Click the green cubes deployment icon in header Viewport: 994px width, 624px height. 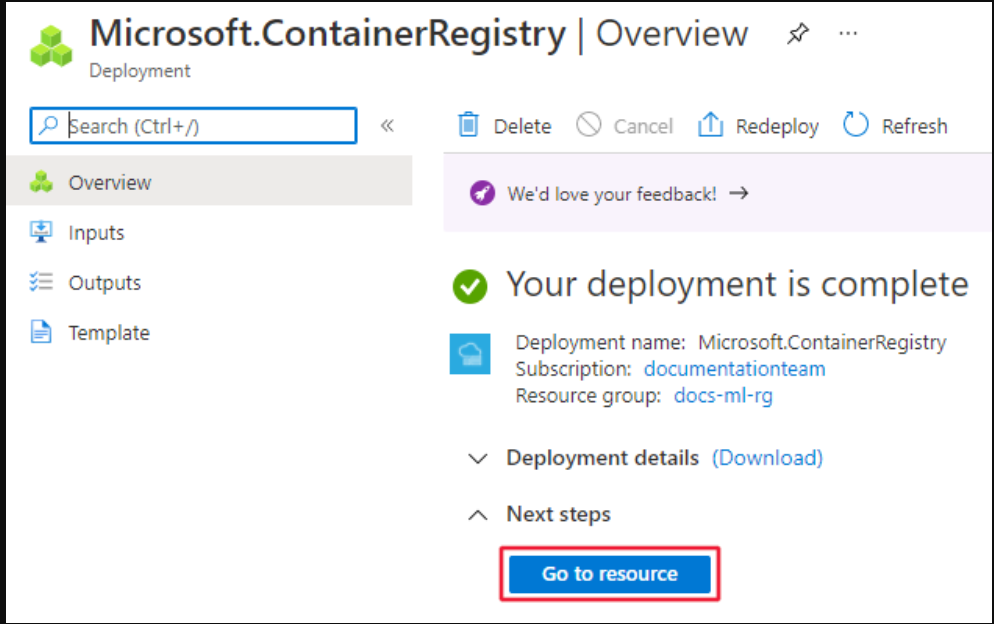[x=51, y=46]
